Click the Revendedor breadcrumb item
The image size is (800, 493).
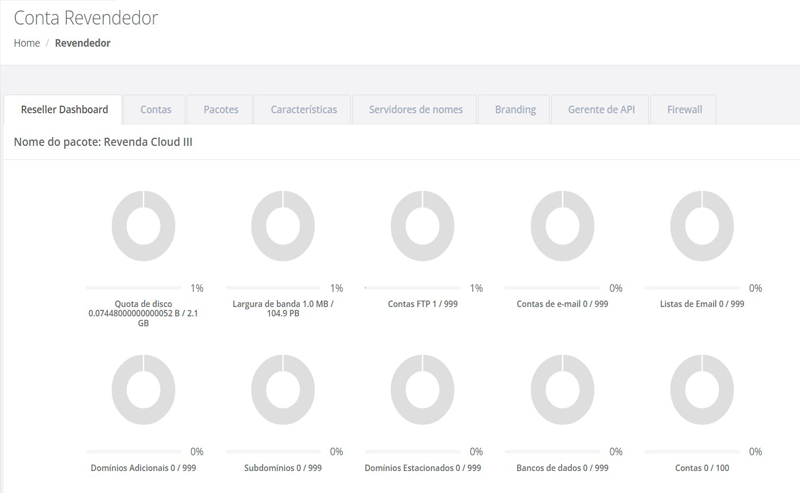point(82,43)
